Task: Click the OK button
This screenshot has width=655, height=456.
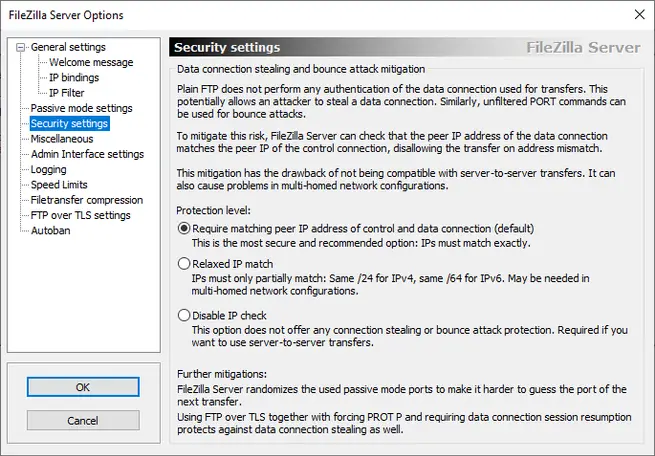Action: point(83,387)
